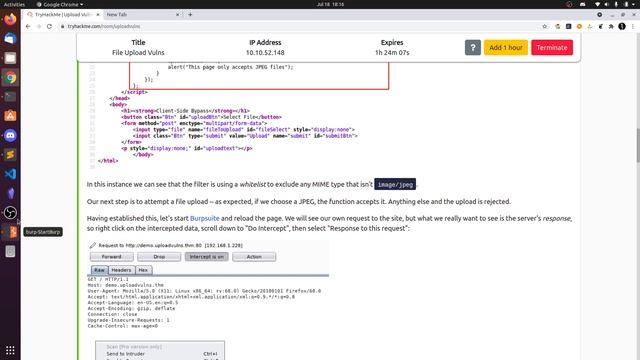Close the New Tab tab
This screenshot has width=640, height=360.
(x=178, y=14)
